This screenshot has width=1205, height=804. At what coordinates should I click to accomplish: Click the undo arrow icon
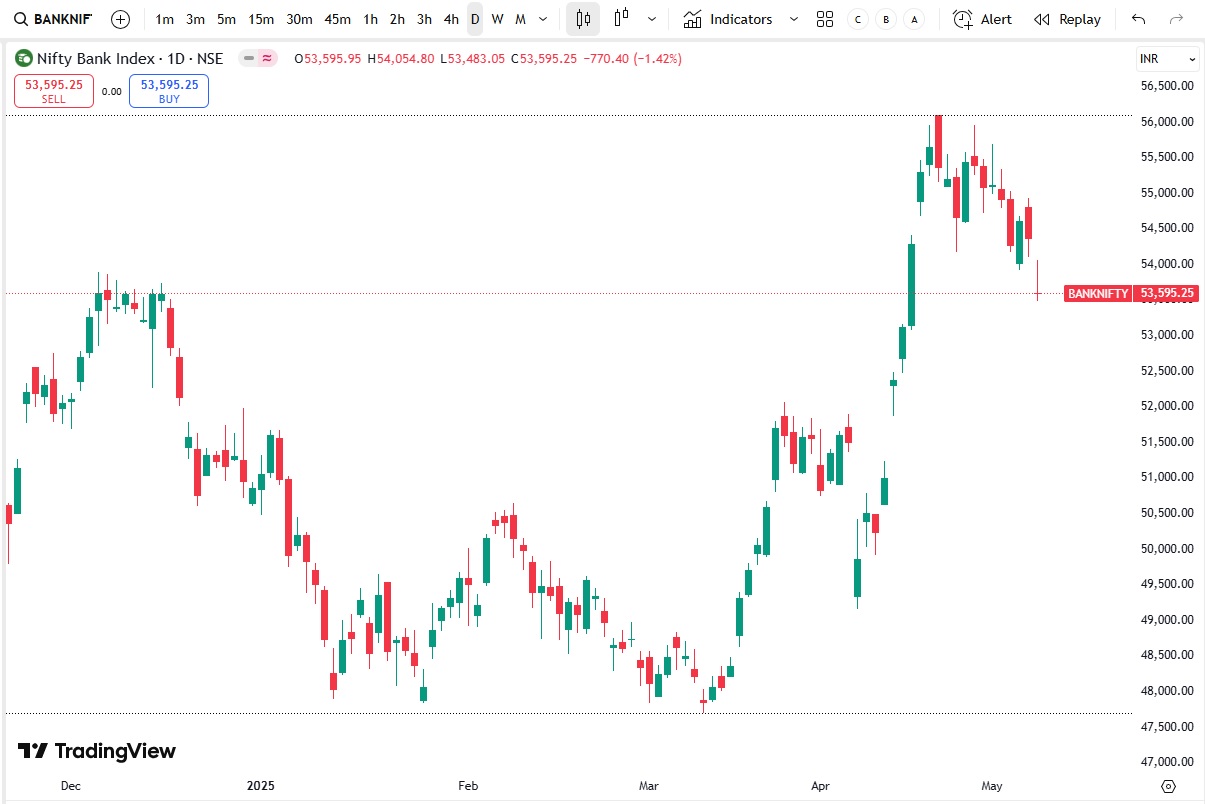point(1140,19)
